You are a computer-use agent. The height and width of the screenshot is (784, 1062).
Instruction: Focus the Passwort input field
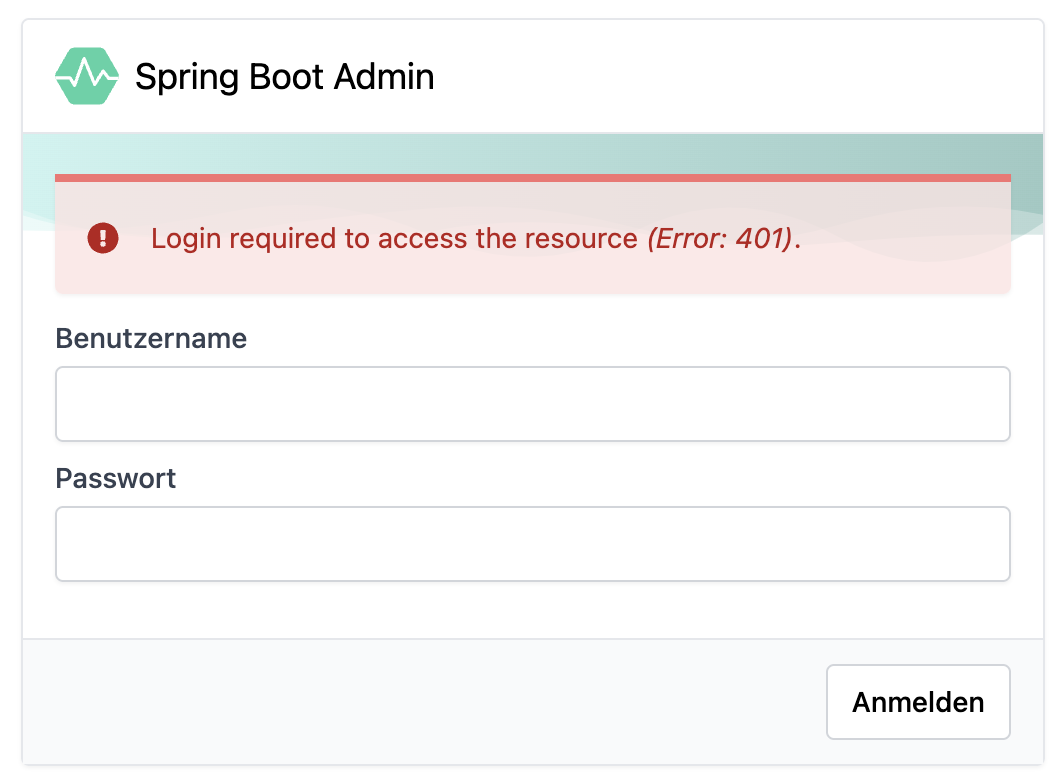532,543
